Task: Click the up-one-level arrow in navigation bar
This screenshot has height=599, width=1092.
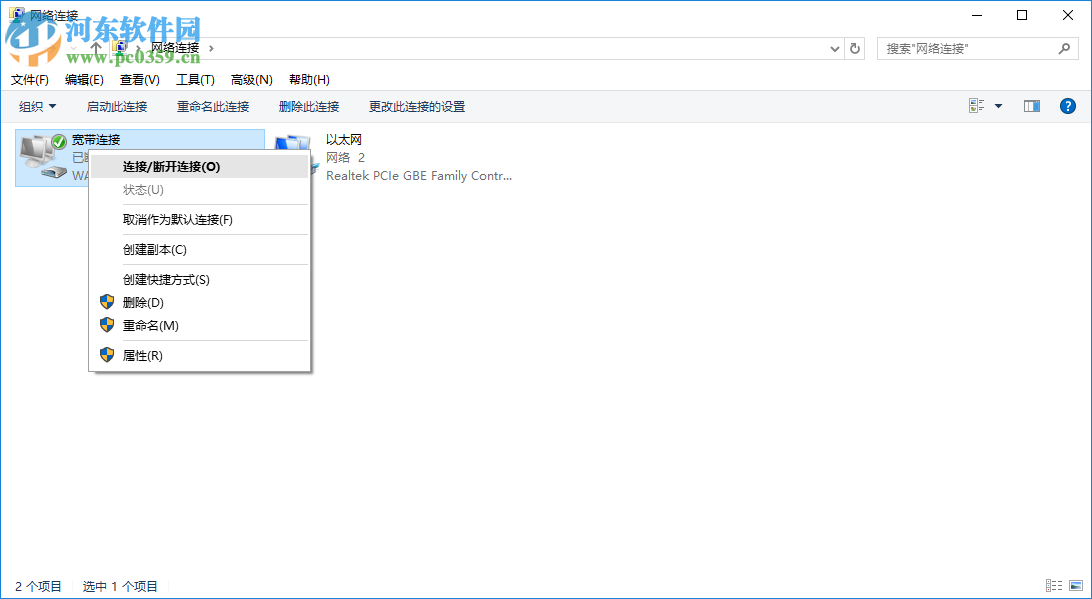Action: 96,47
